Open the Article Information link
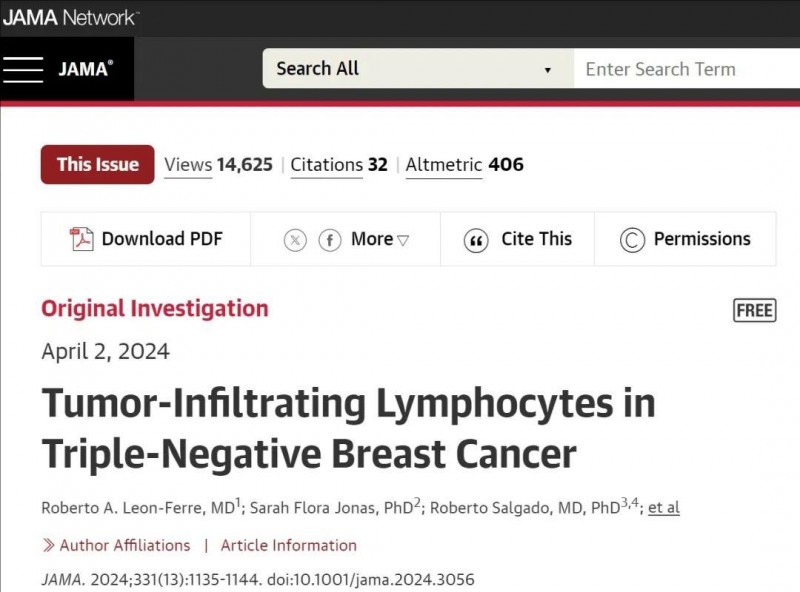The height and width of the screenshot is (592, 800). point(289,545)
